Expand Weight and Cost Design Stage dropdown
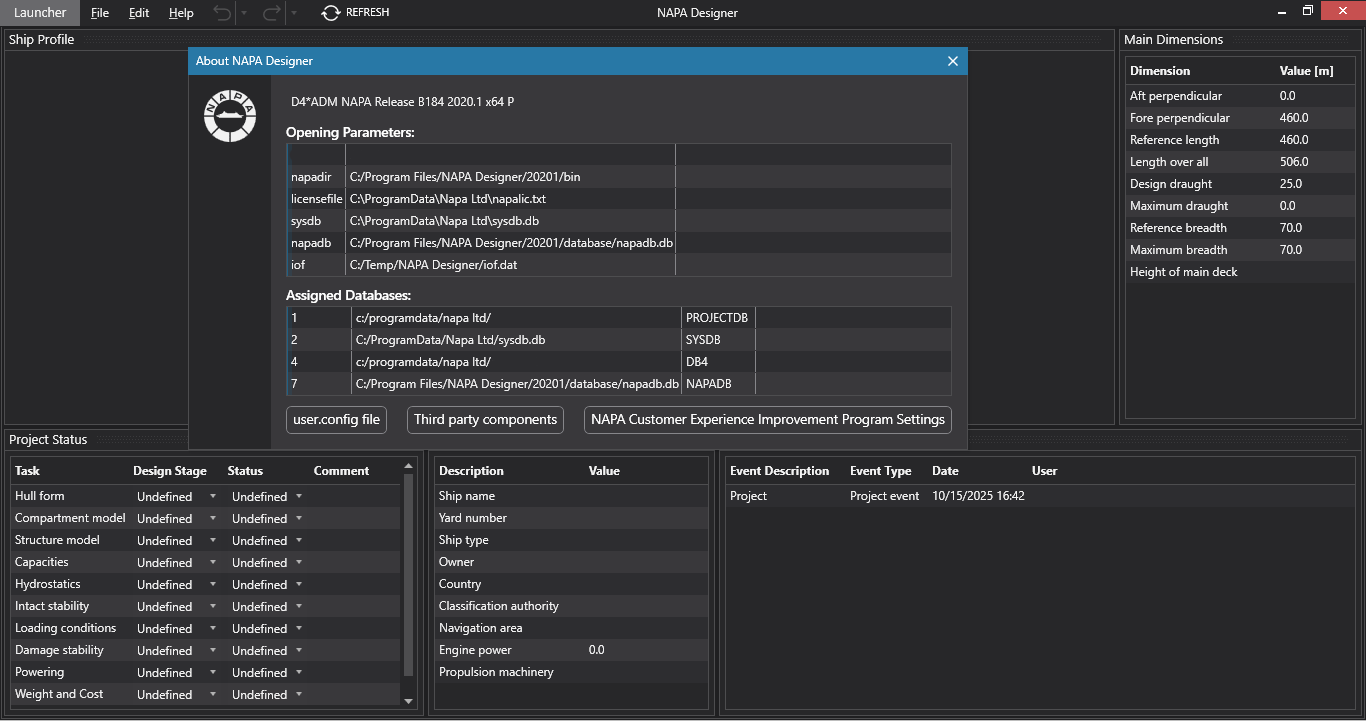The height and width of the screenshot is (721, 1366). tap(213, 695)
